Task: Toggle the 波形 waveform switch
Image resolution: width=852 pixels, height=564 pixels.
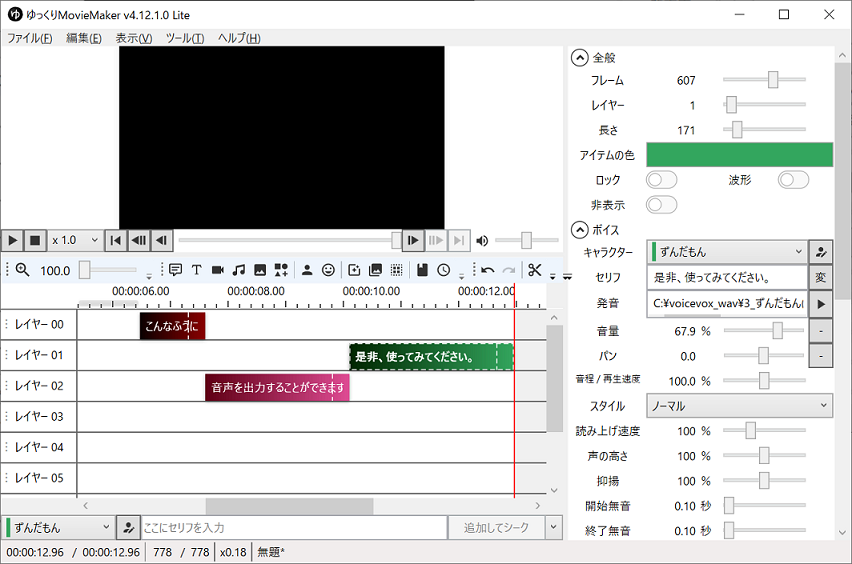Action: tap(793, 180)
